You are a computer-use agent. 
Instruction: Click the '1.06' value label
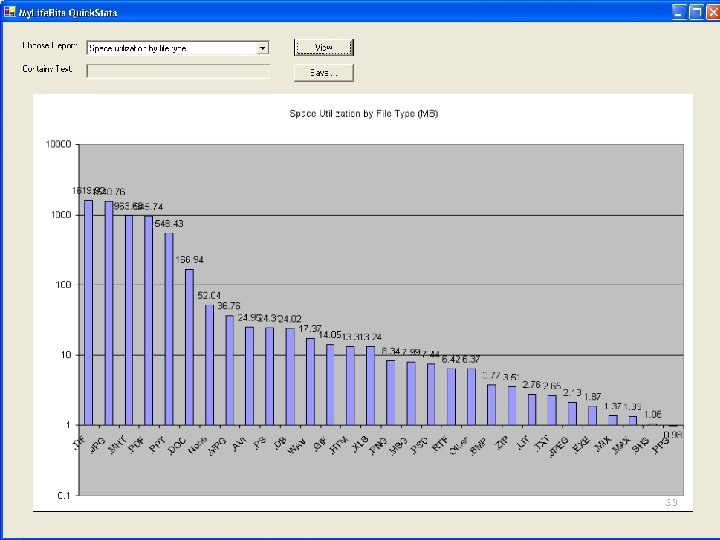652,414
